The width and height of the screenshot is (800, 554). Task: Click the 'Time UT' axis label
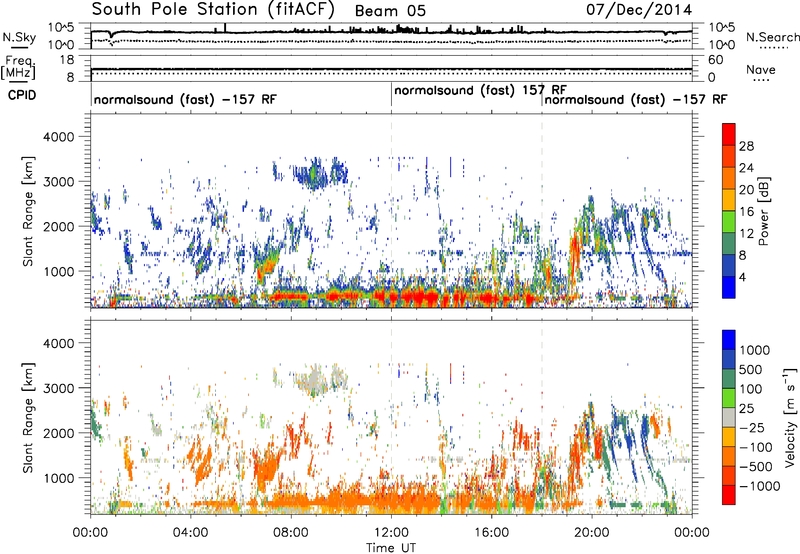(391, 548)
